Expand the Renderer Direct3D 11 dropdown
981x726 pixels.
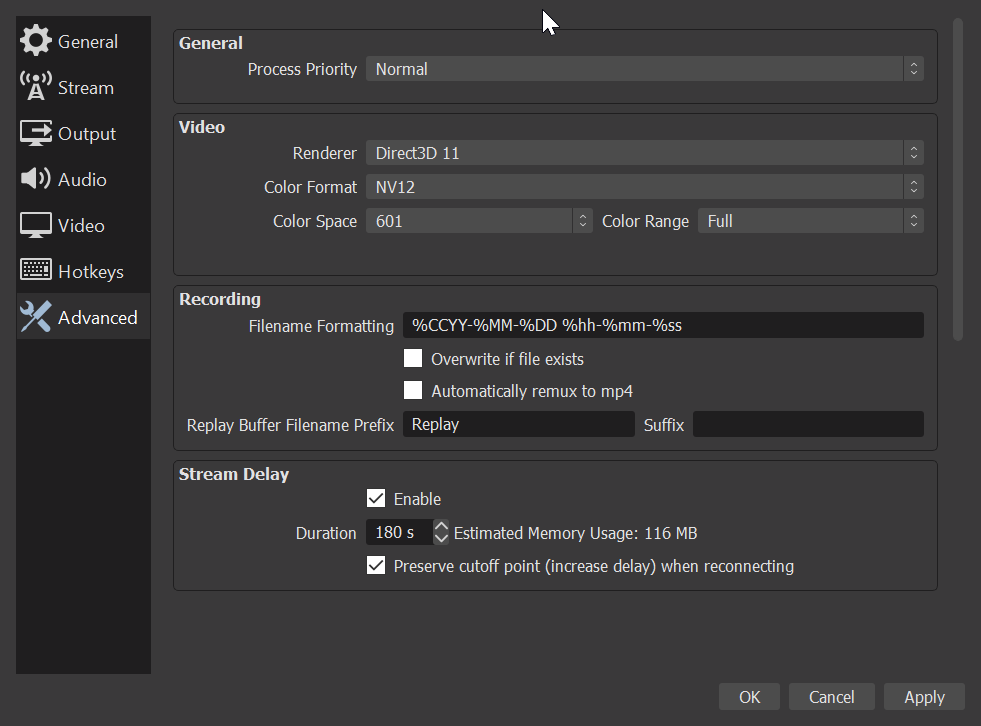pos(643,153)
